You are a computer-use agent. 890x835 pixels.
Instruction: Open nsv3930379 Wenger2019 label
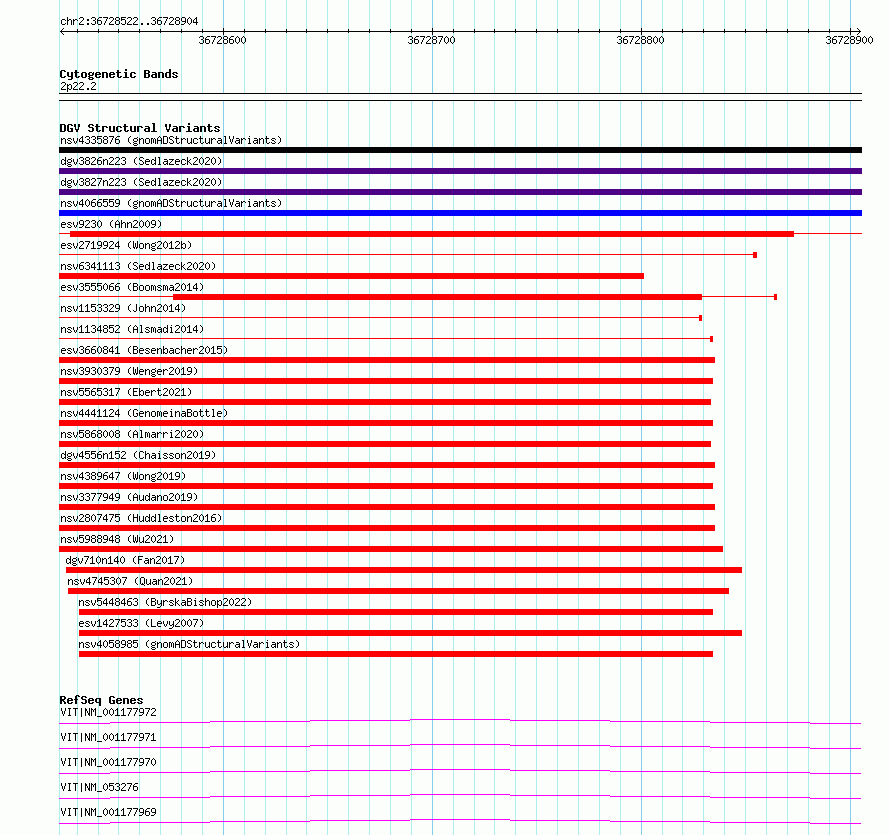tap(129, 371)
